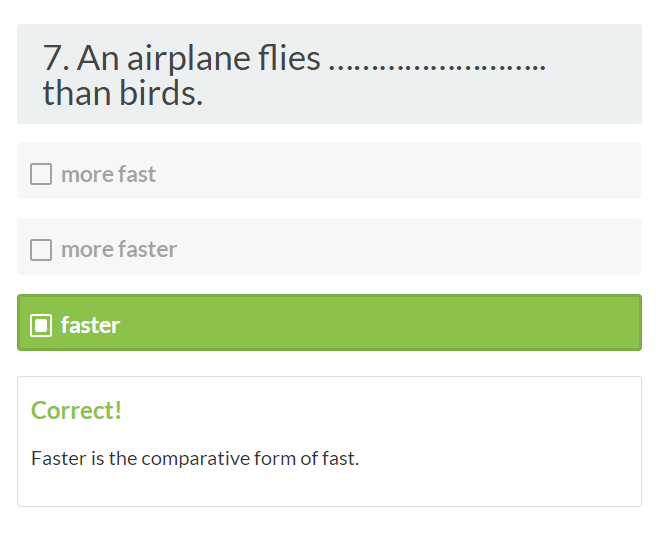Click the 'more faster' answer label
Screen dimensions: 672x533
(119, 250)
